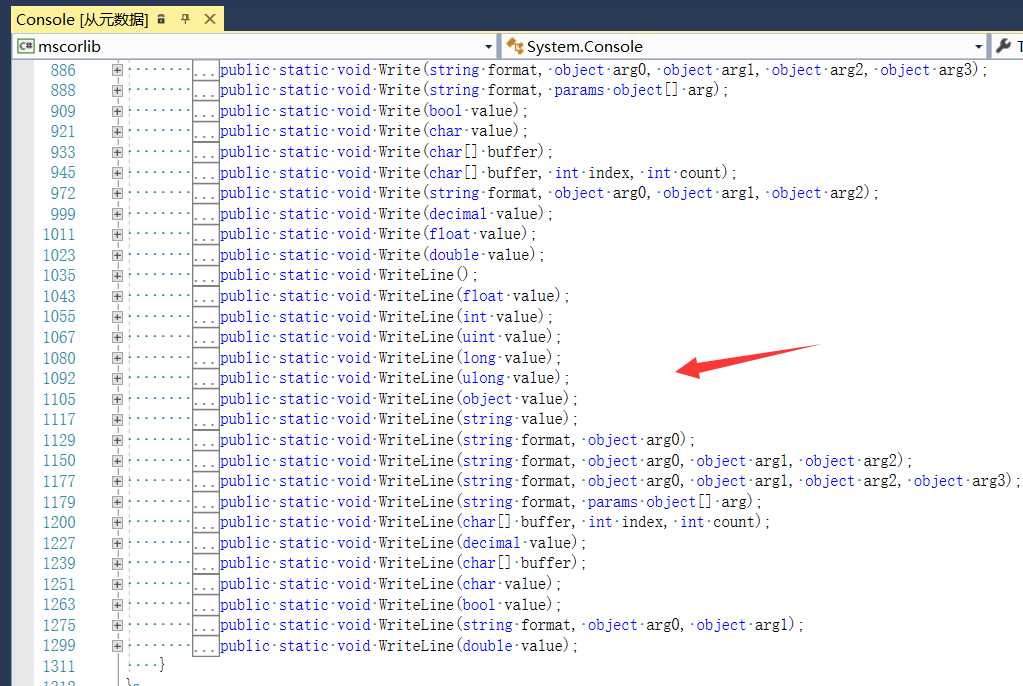Screen dimensions: 1023x686
Task: Expand collapsed region at line 972
Action: click(117, 193)
